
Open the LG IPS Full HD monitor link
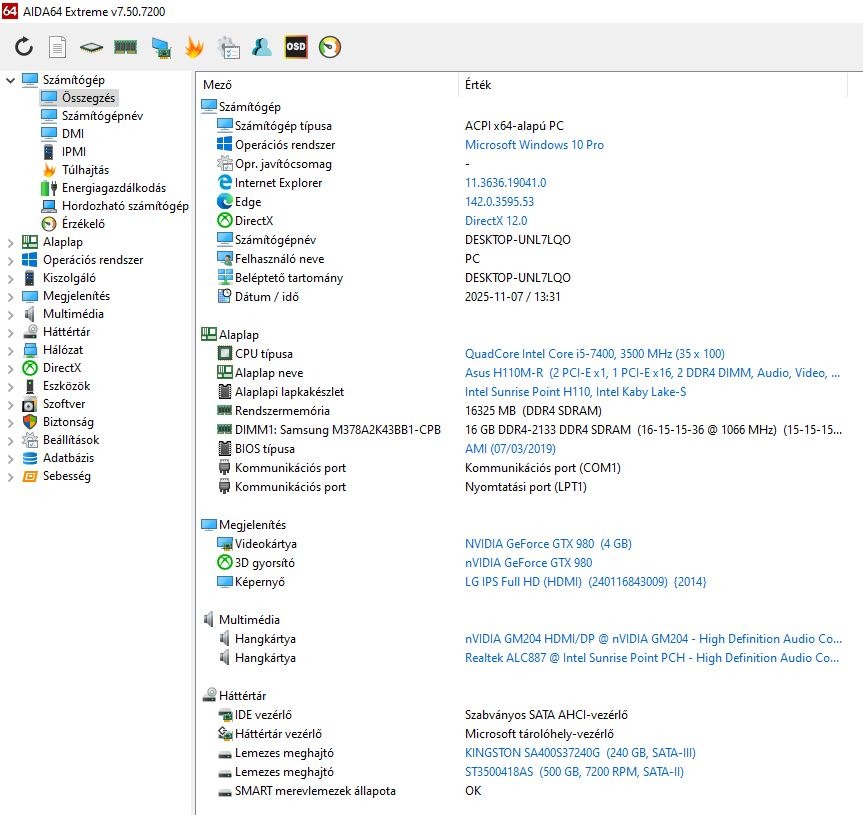(x=586, y=582)
